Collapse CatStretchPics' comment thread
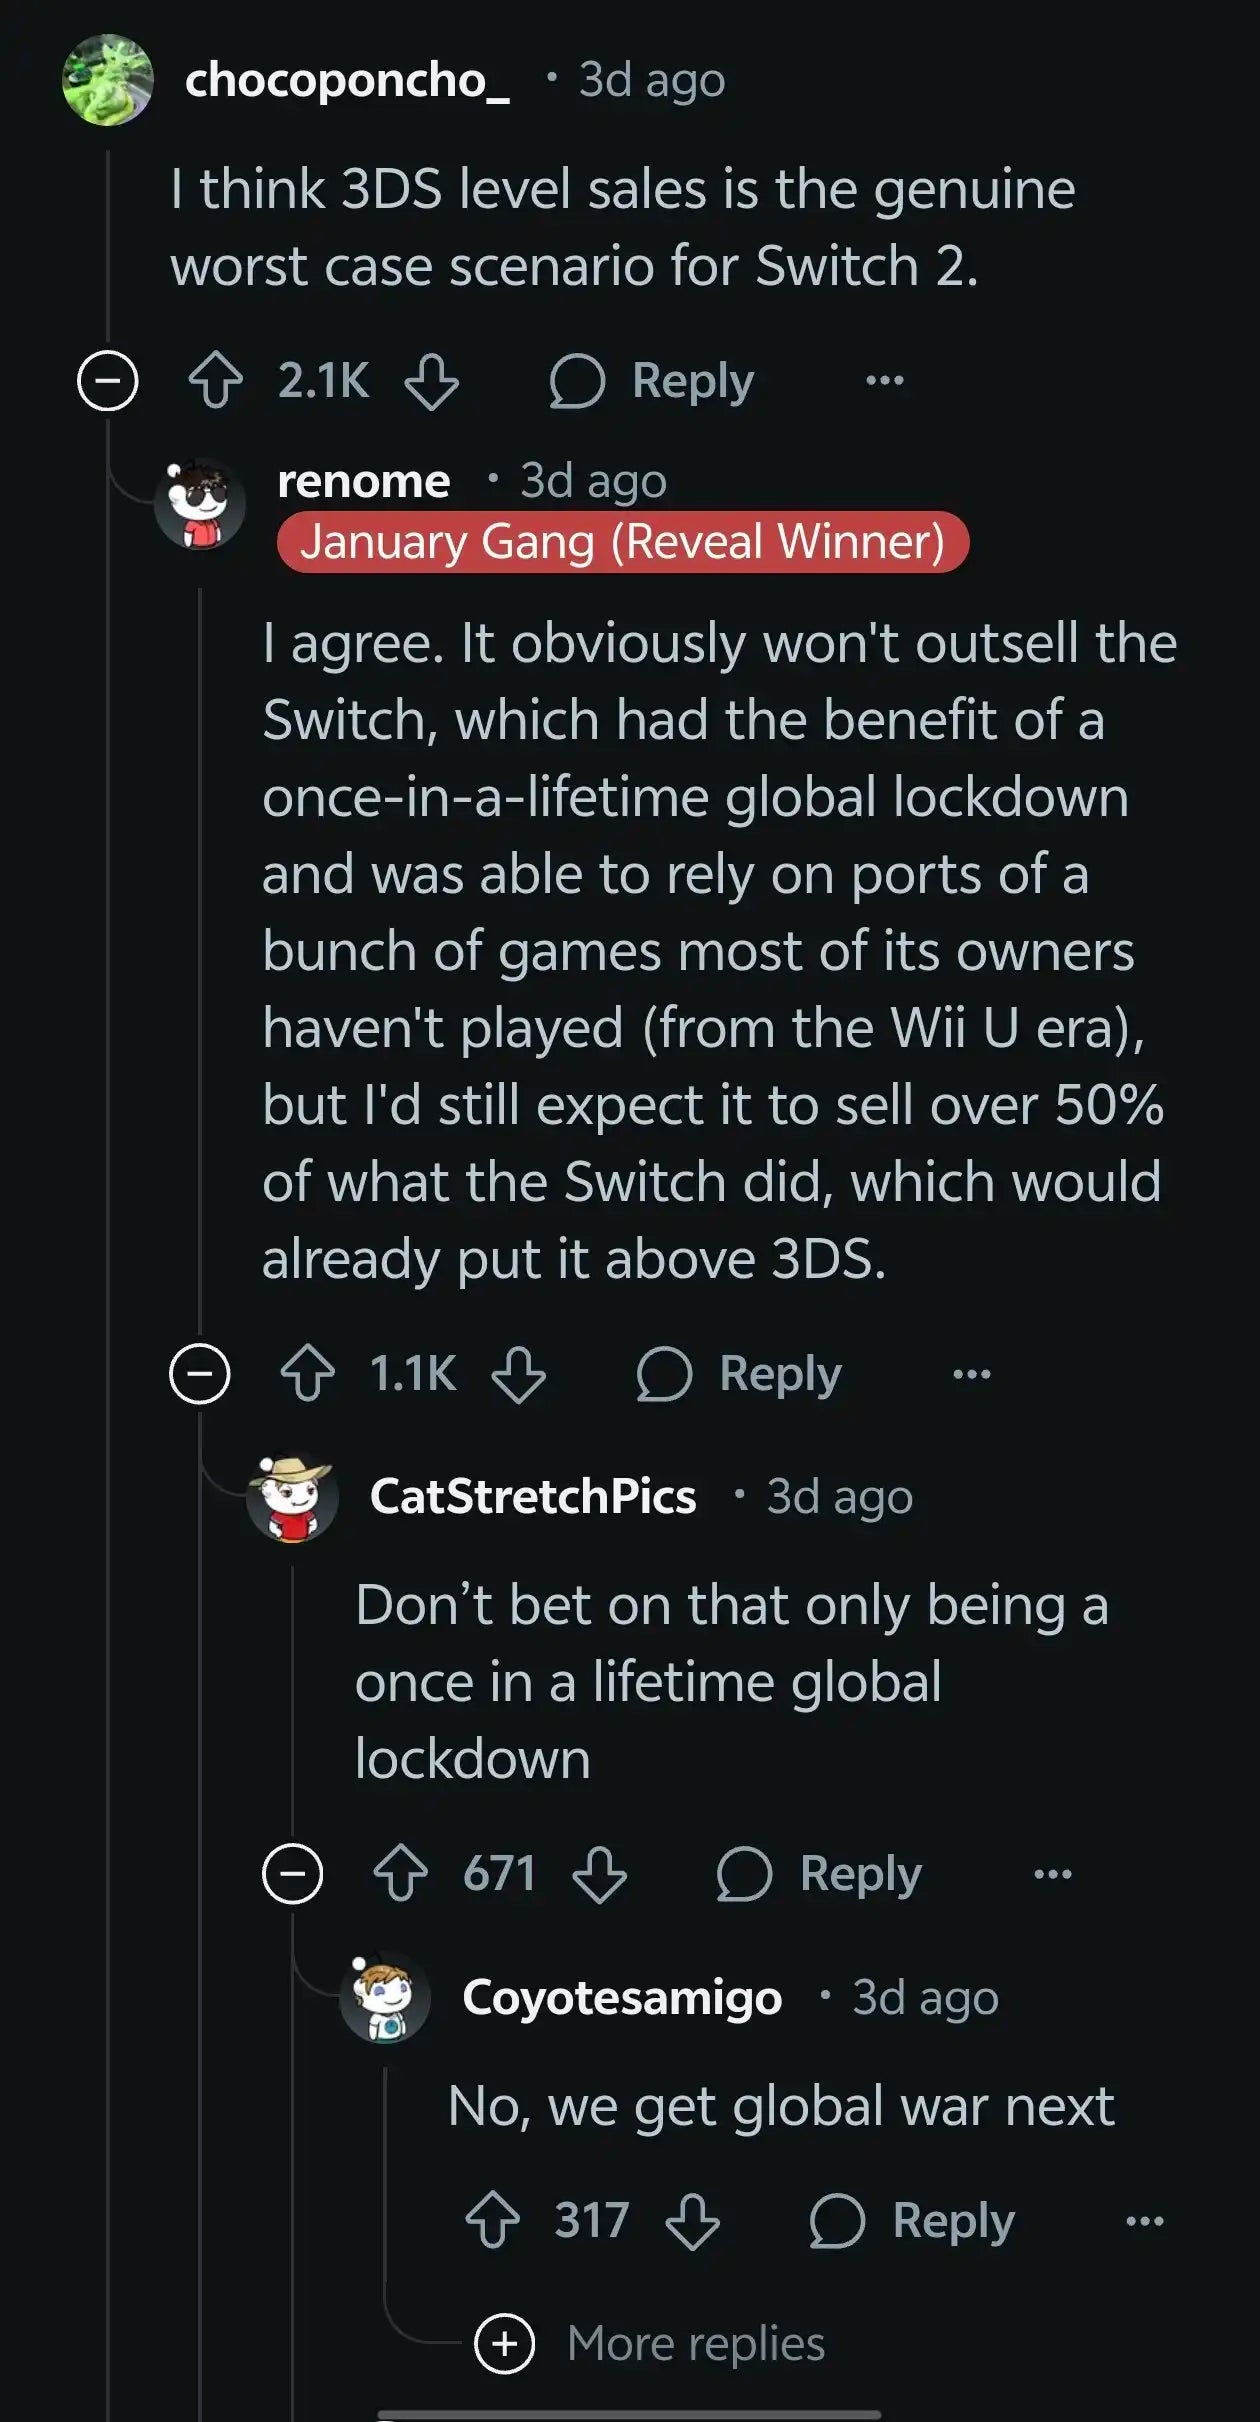This screenshot has width=1260, height=2422. [x=293, y=1871]
